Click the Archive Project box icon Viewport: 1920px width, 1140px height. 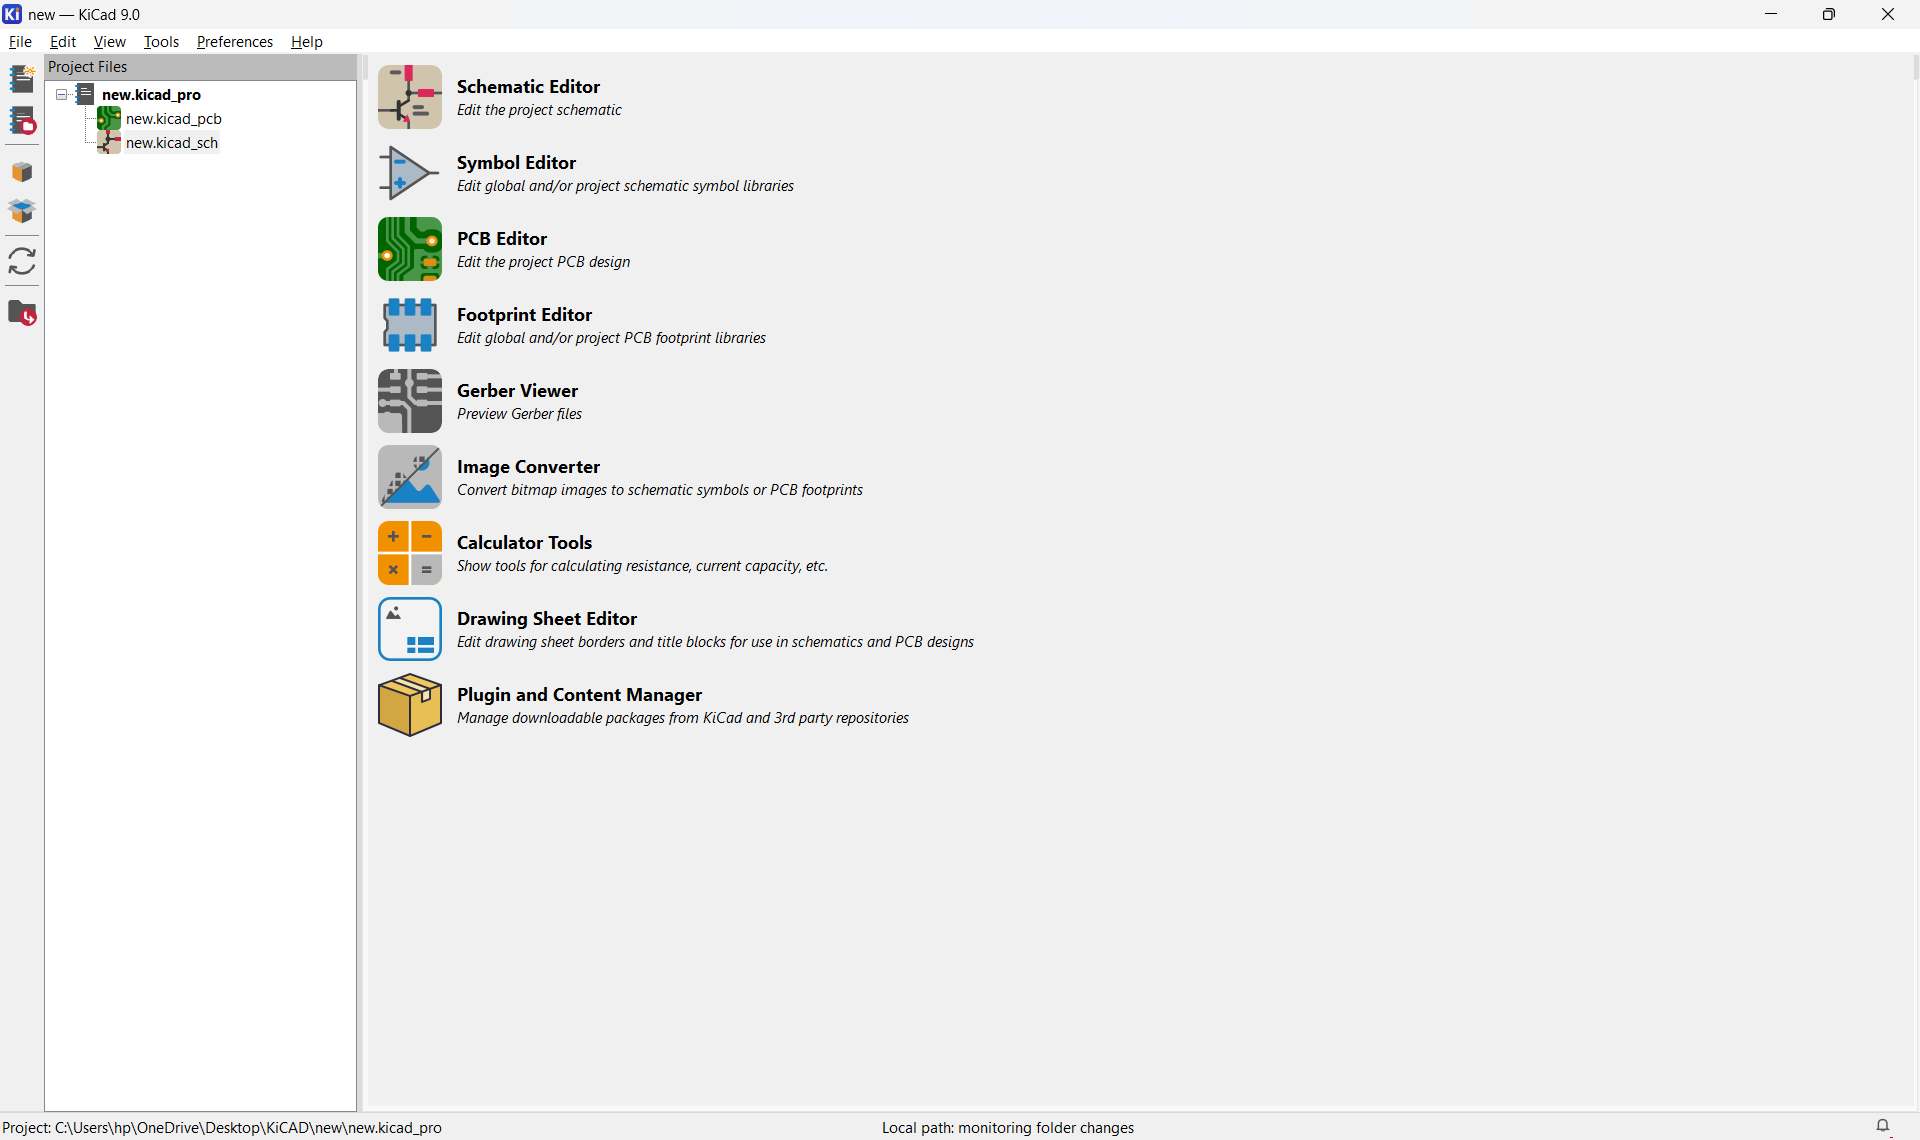(x=22, y=172)
